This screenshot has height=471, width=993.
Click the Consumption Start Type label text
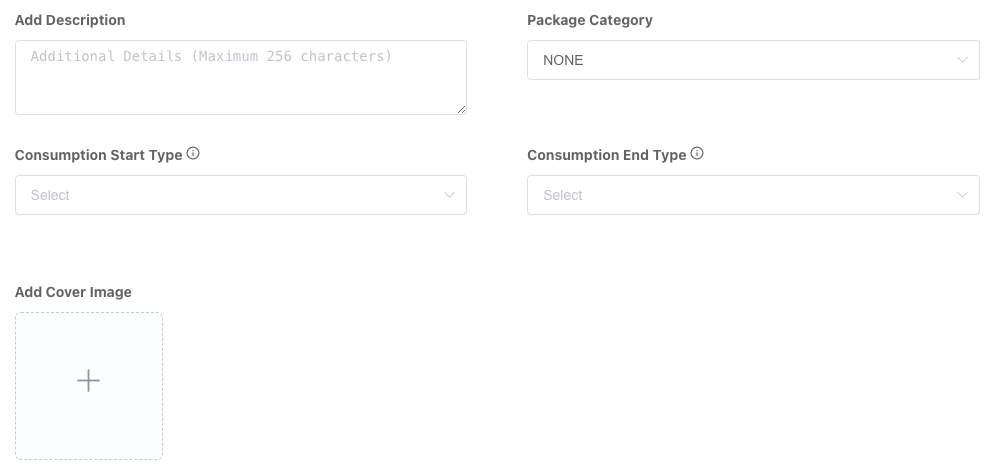tap(98, 155)
